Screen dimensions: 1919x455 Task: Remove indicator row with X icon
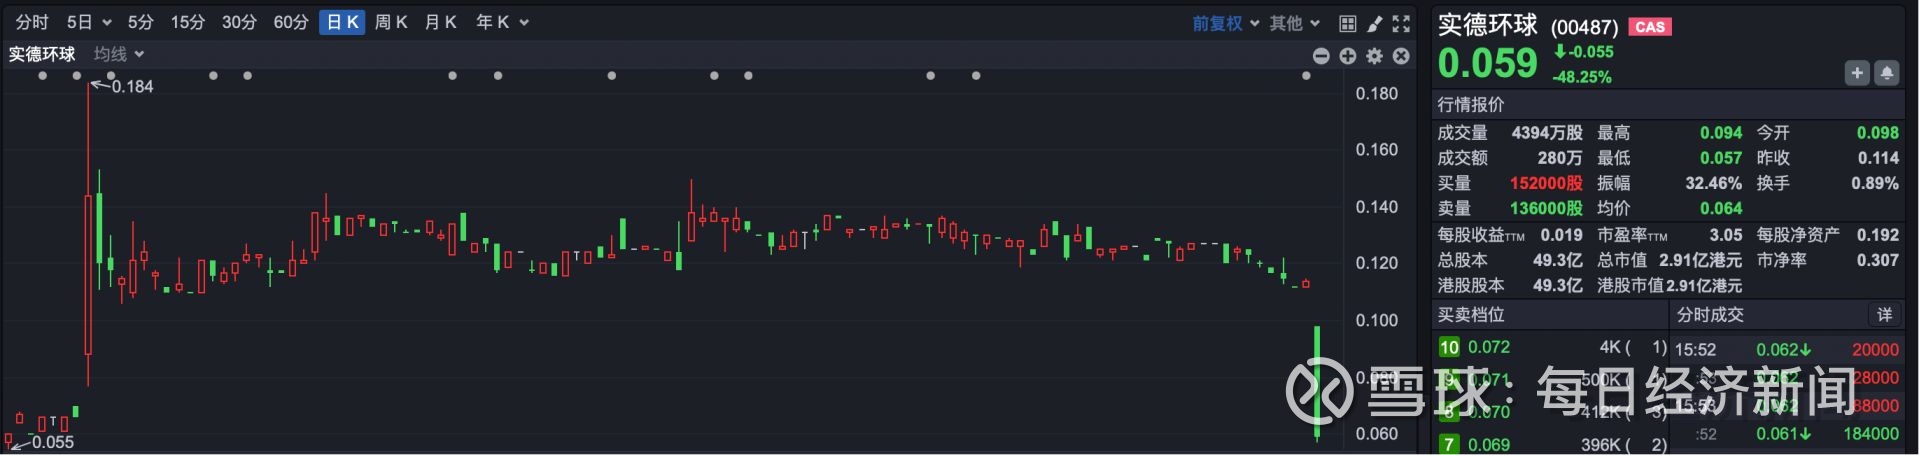coord(1402,56)
